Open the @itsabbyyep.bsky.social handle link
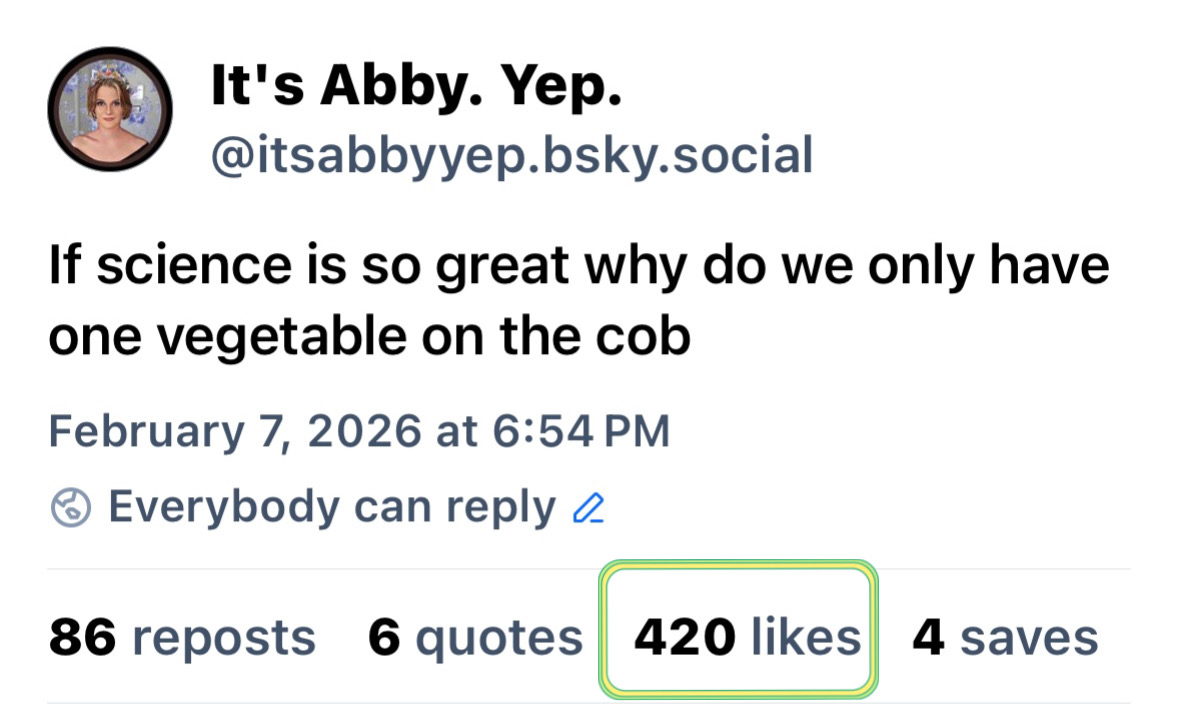Viewport: 1179px width, 724px height. pyautogui.click(x=510, y=155)
